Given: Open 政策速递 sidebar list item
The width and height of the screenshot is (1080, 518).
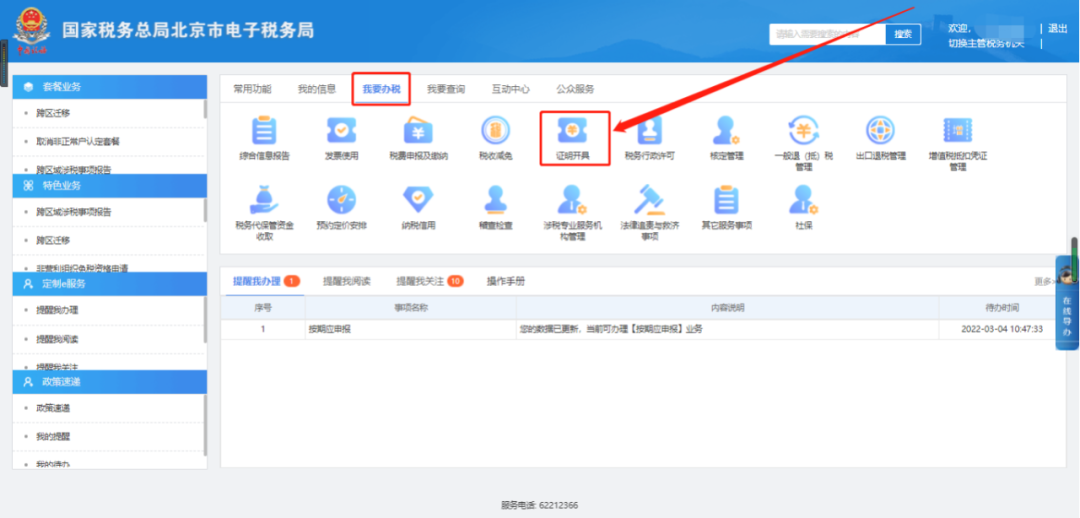Looking at the screenshot, I should tap(53, 408).
